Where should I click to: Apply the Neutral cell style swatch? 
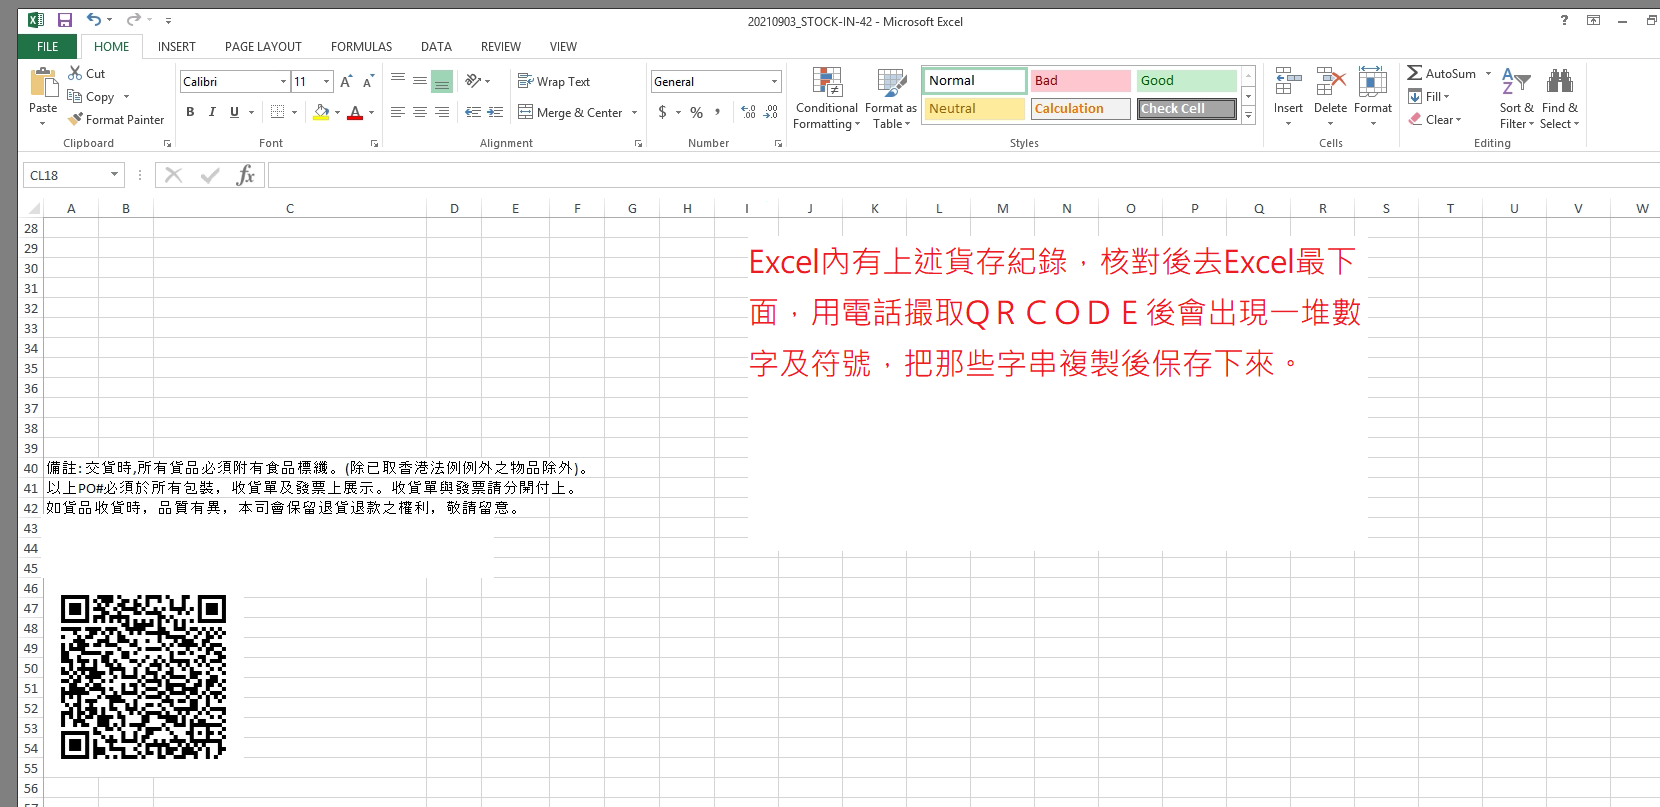point(975,109)
